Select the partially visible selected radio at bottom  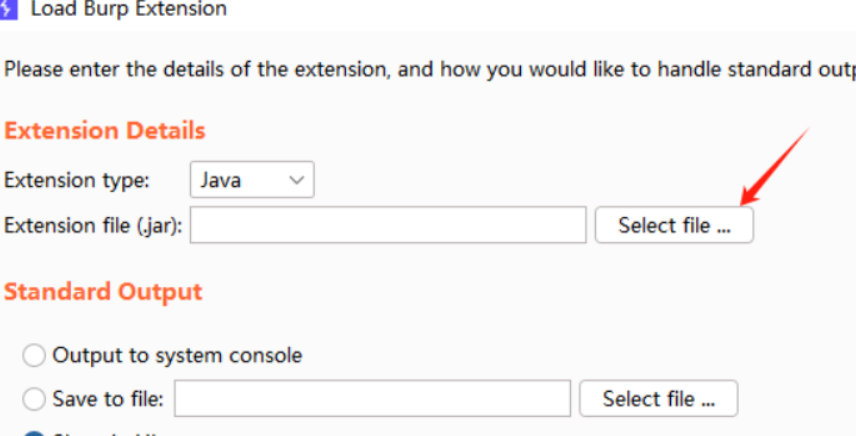point(35,433)
